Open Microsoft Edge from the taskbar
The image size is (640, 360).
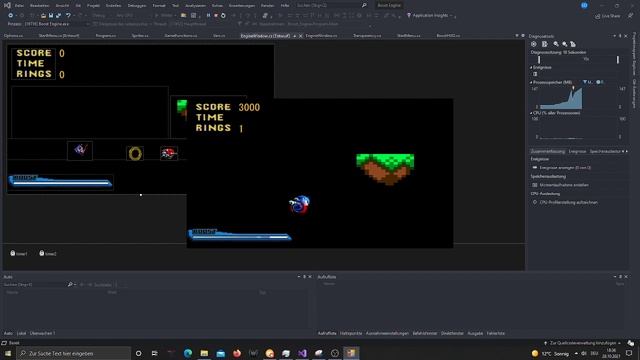pos(188,353)
